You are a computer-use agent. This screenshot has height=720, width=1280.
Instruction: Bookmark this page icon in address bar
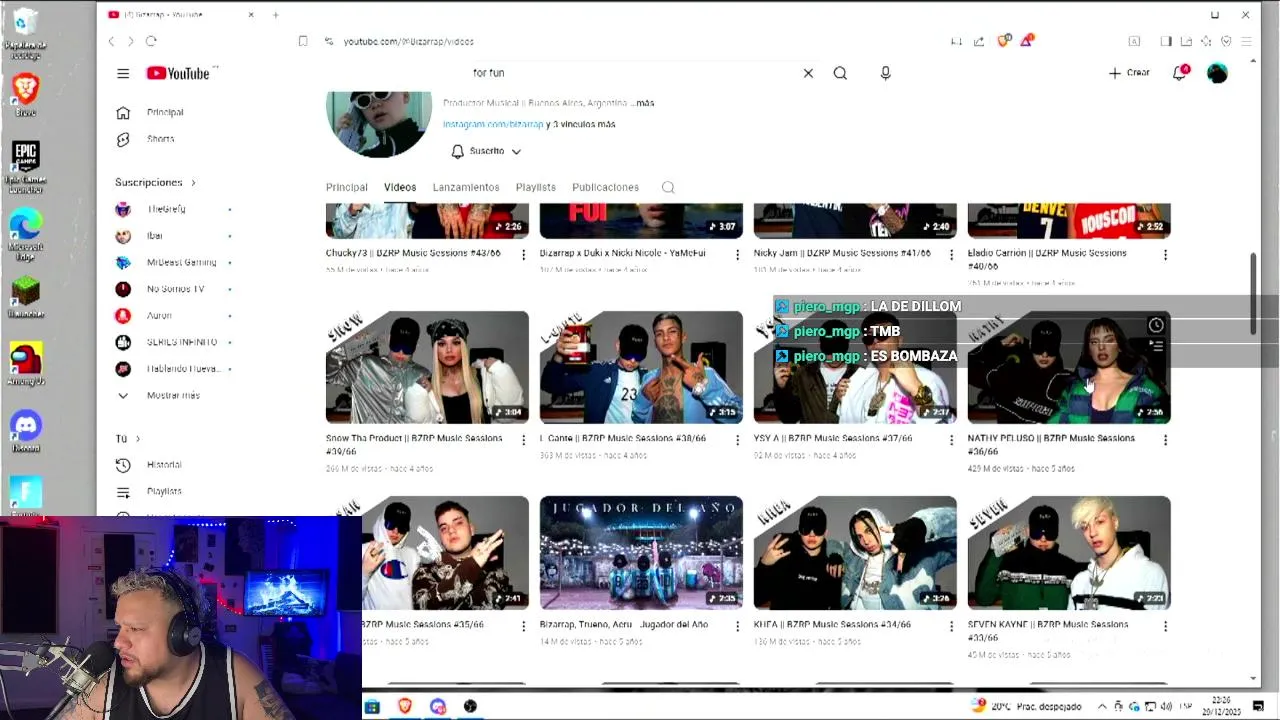click(x=303, y=41)
